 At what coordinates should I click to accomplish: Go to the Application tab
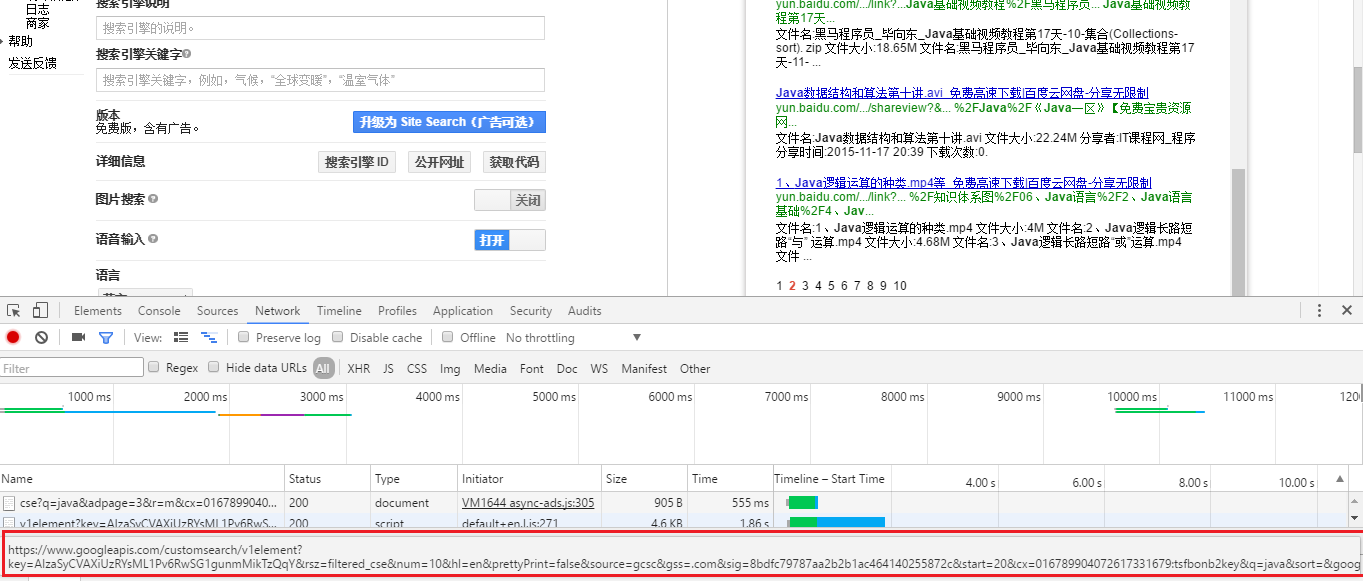point(463,311)
